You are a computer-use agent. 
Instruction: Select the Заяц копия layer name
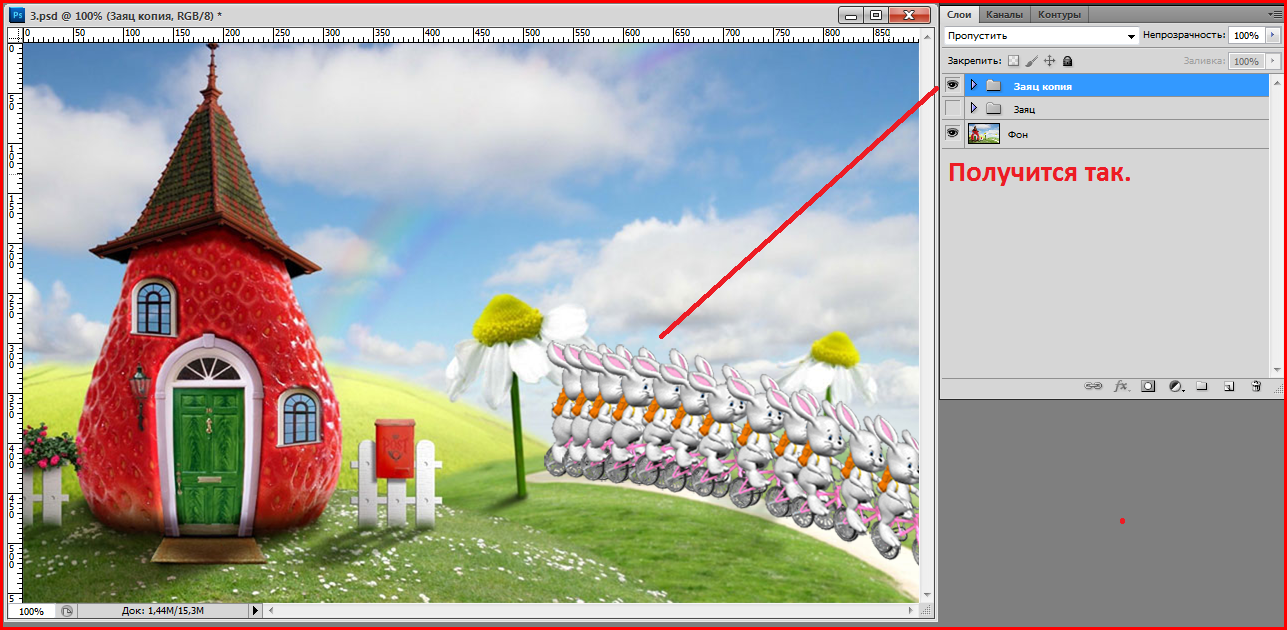(1042, 86)
